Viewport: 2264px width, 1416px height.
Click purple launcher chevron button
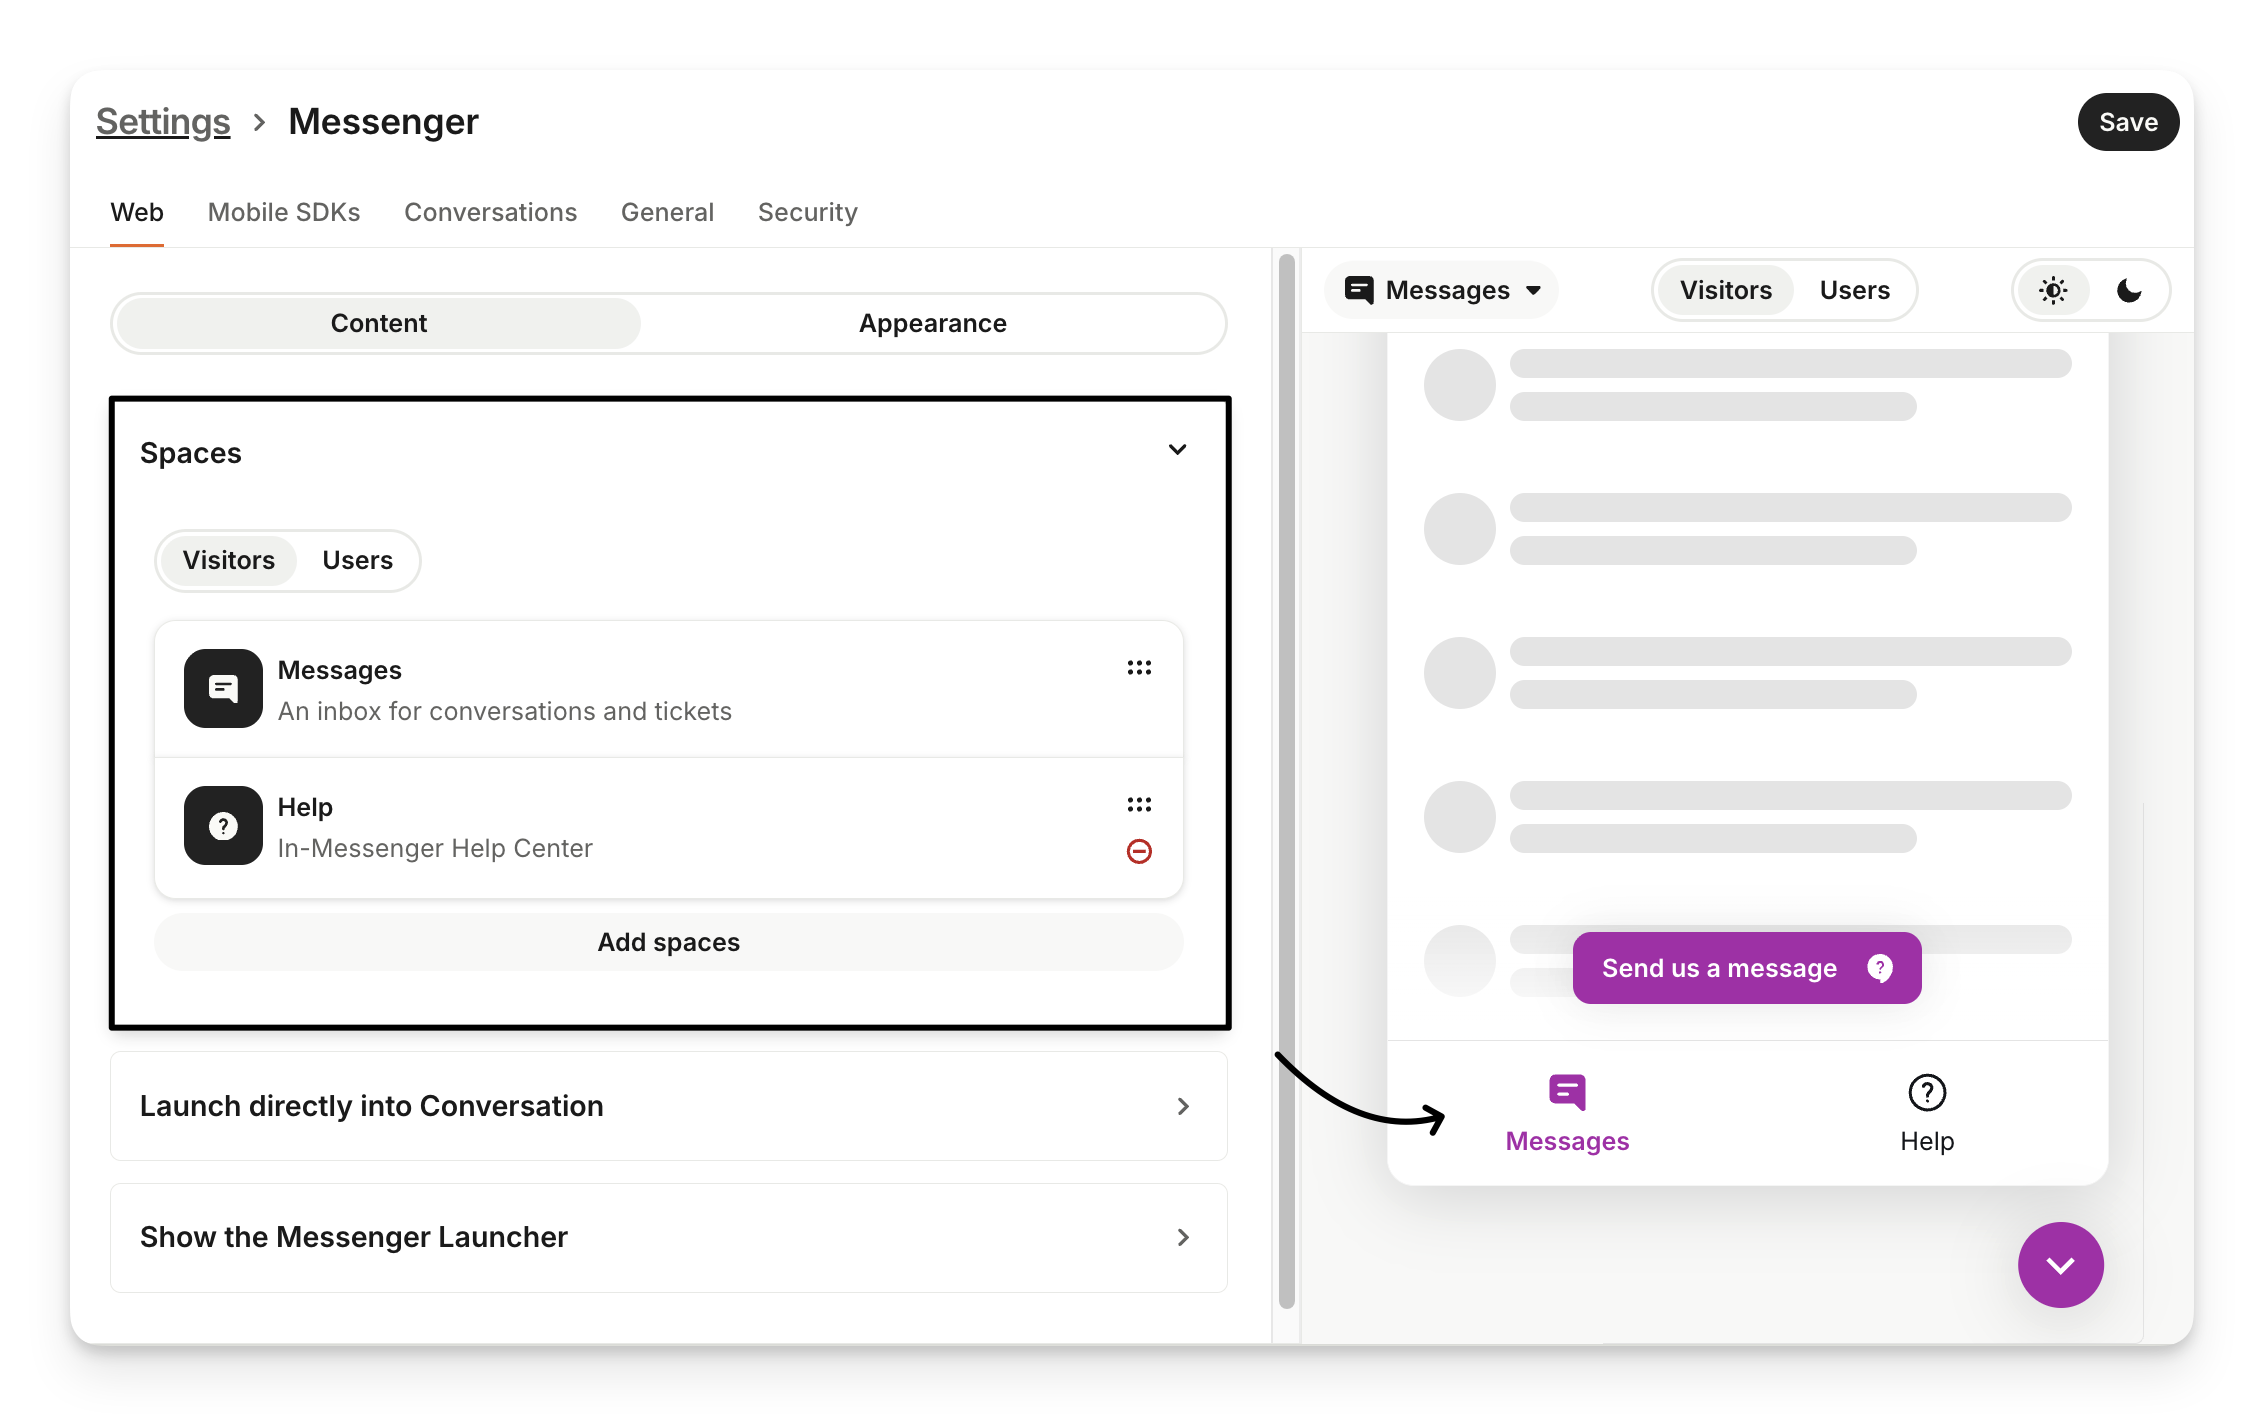(2060, 1265)
